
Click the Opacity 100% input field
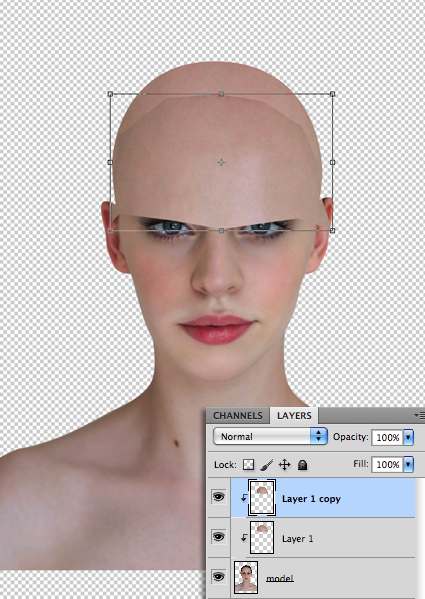(x=387, y=437)
